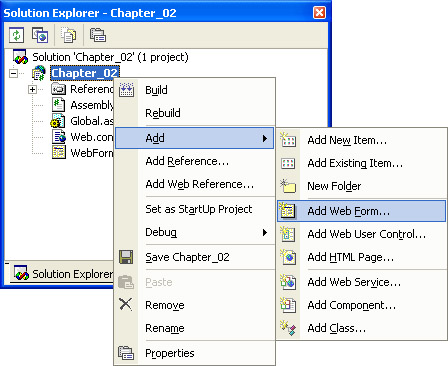Switch to the Solution Explorer bottom tab
This screenshot has height=366, width=448.
pos(63,274)
